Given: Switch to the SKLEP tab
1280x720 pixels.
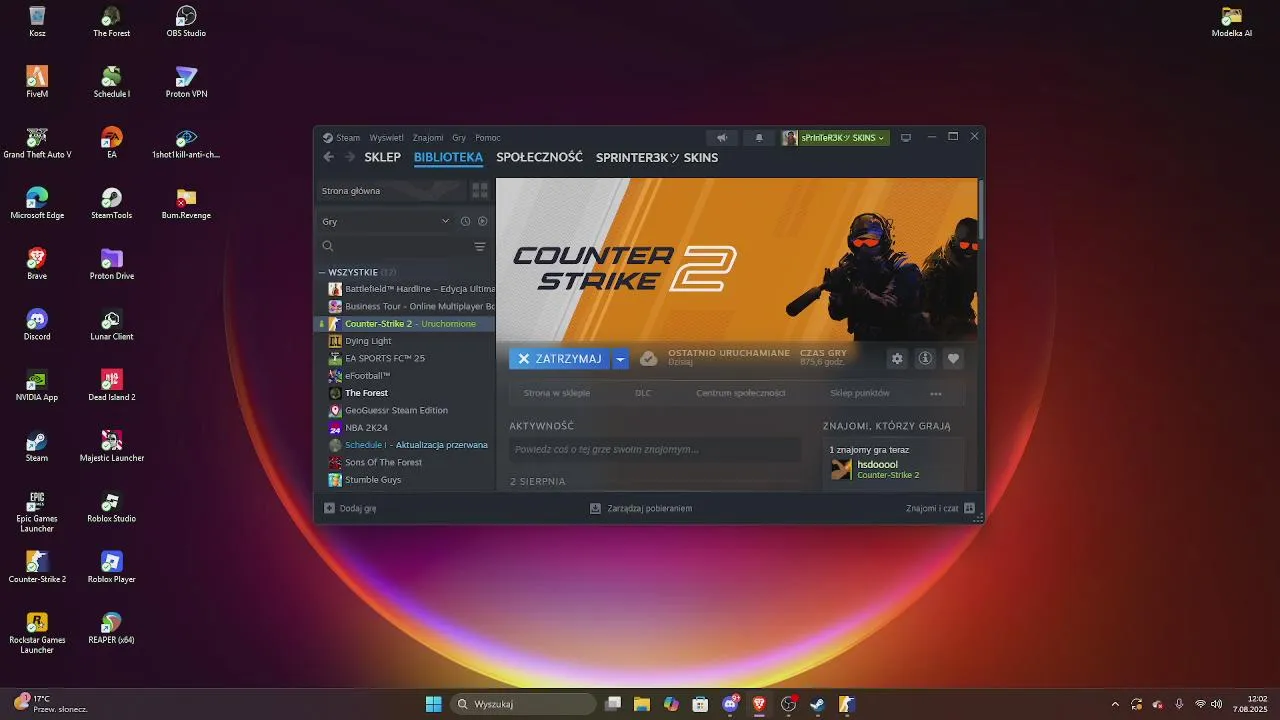Looking at the screenshot, I should click(383, 157).
